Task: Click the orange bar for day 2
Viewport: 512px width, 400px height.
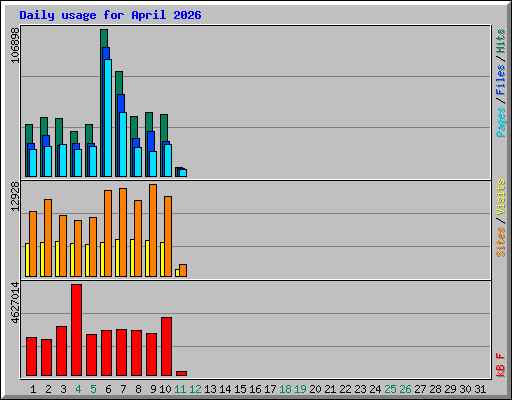Action: click(x=48, y=238)
